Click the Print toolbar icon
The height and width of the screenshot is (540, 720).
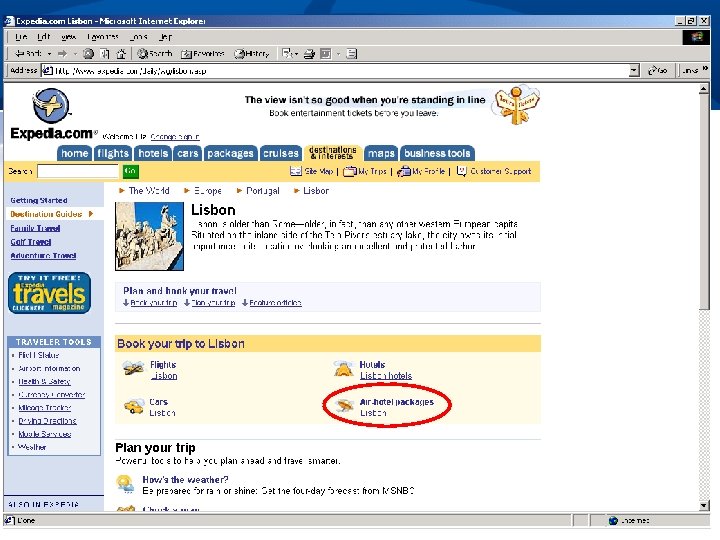(x=309, y=54)
